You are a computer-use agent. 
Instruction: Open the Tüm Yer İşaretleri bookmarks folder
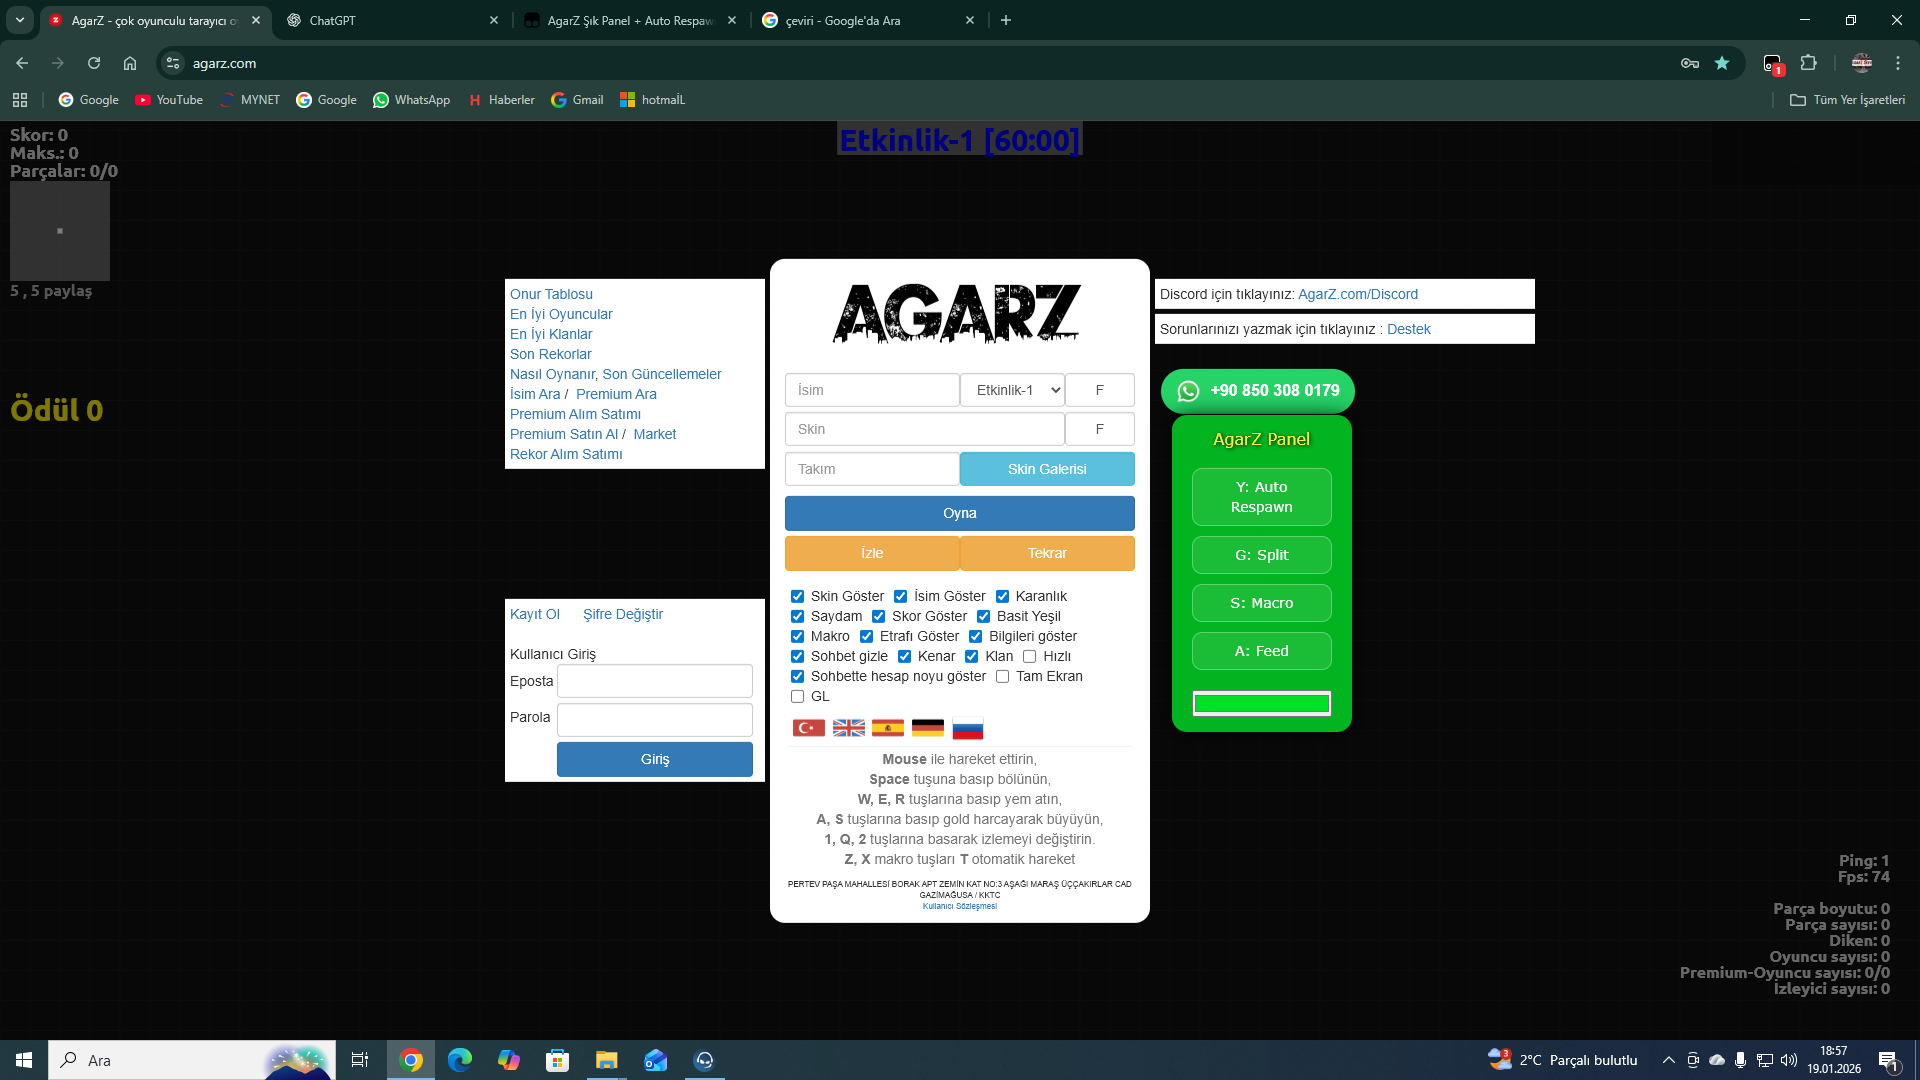point(1847,100)
